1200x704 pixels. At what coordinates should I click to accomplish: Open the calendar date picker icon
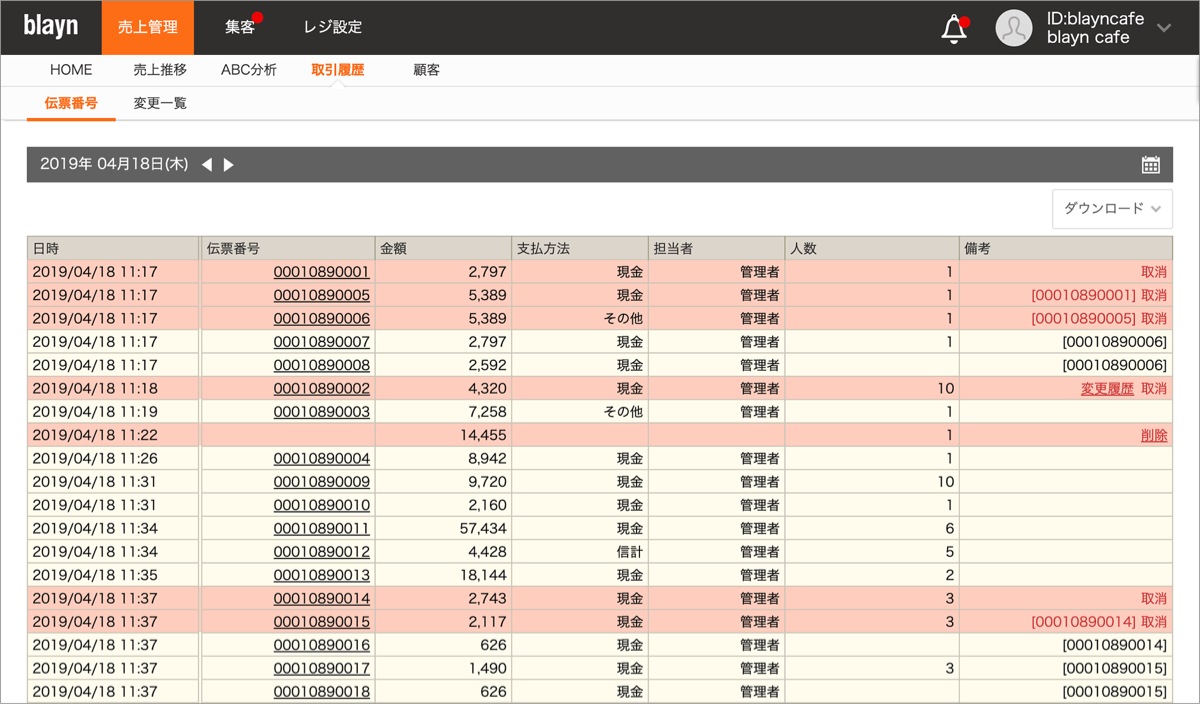[x=1151, y=165]
